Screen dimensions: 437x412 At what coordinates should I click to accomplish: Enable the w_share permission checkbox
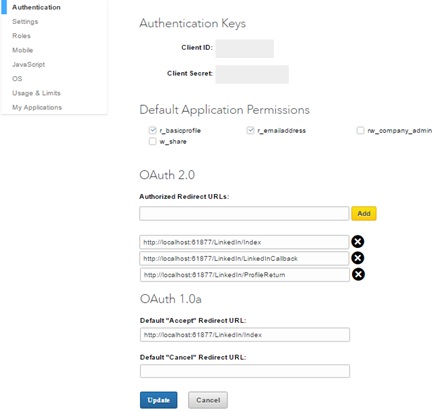pos(153,141)
